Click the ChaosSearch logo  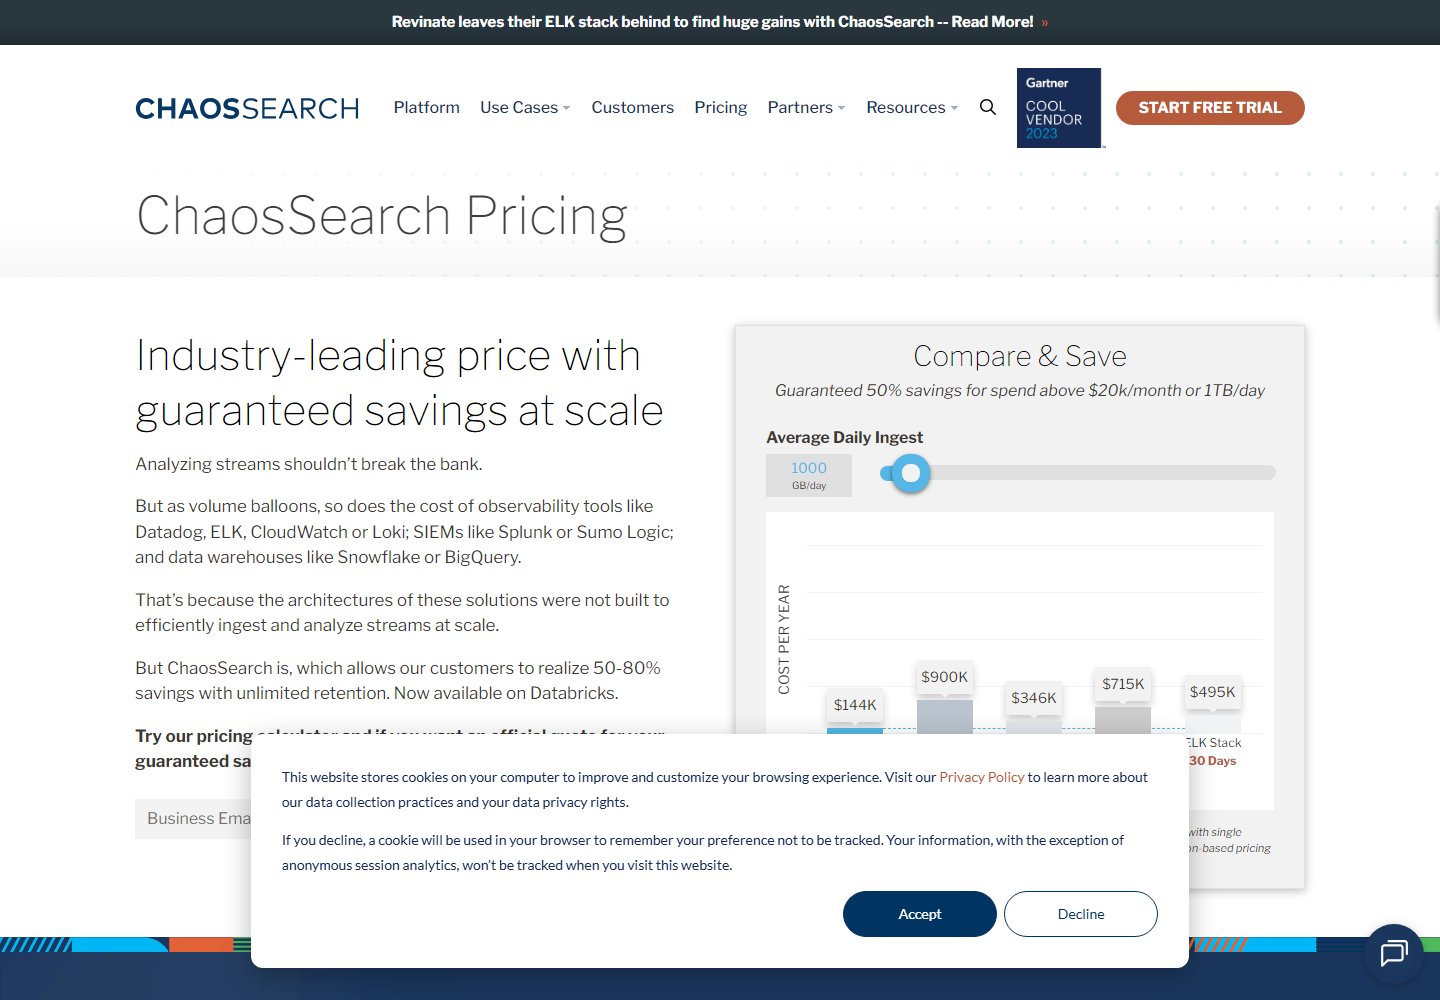point(247,108)
